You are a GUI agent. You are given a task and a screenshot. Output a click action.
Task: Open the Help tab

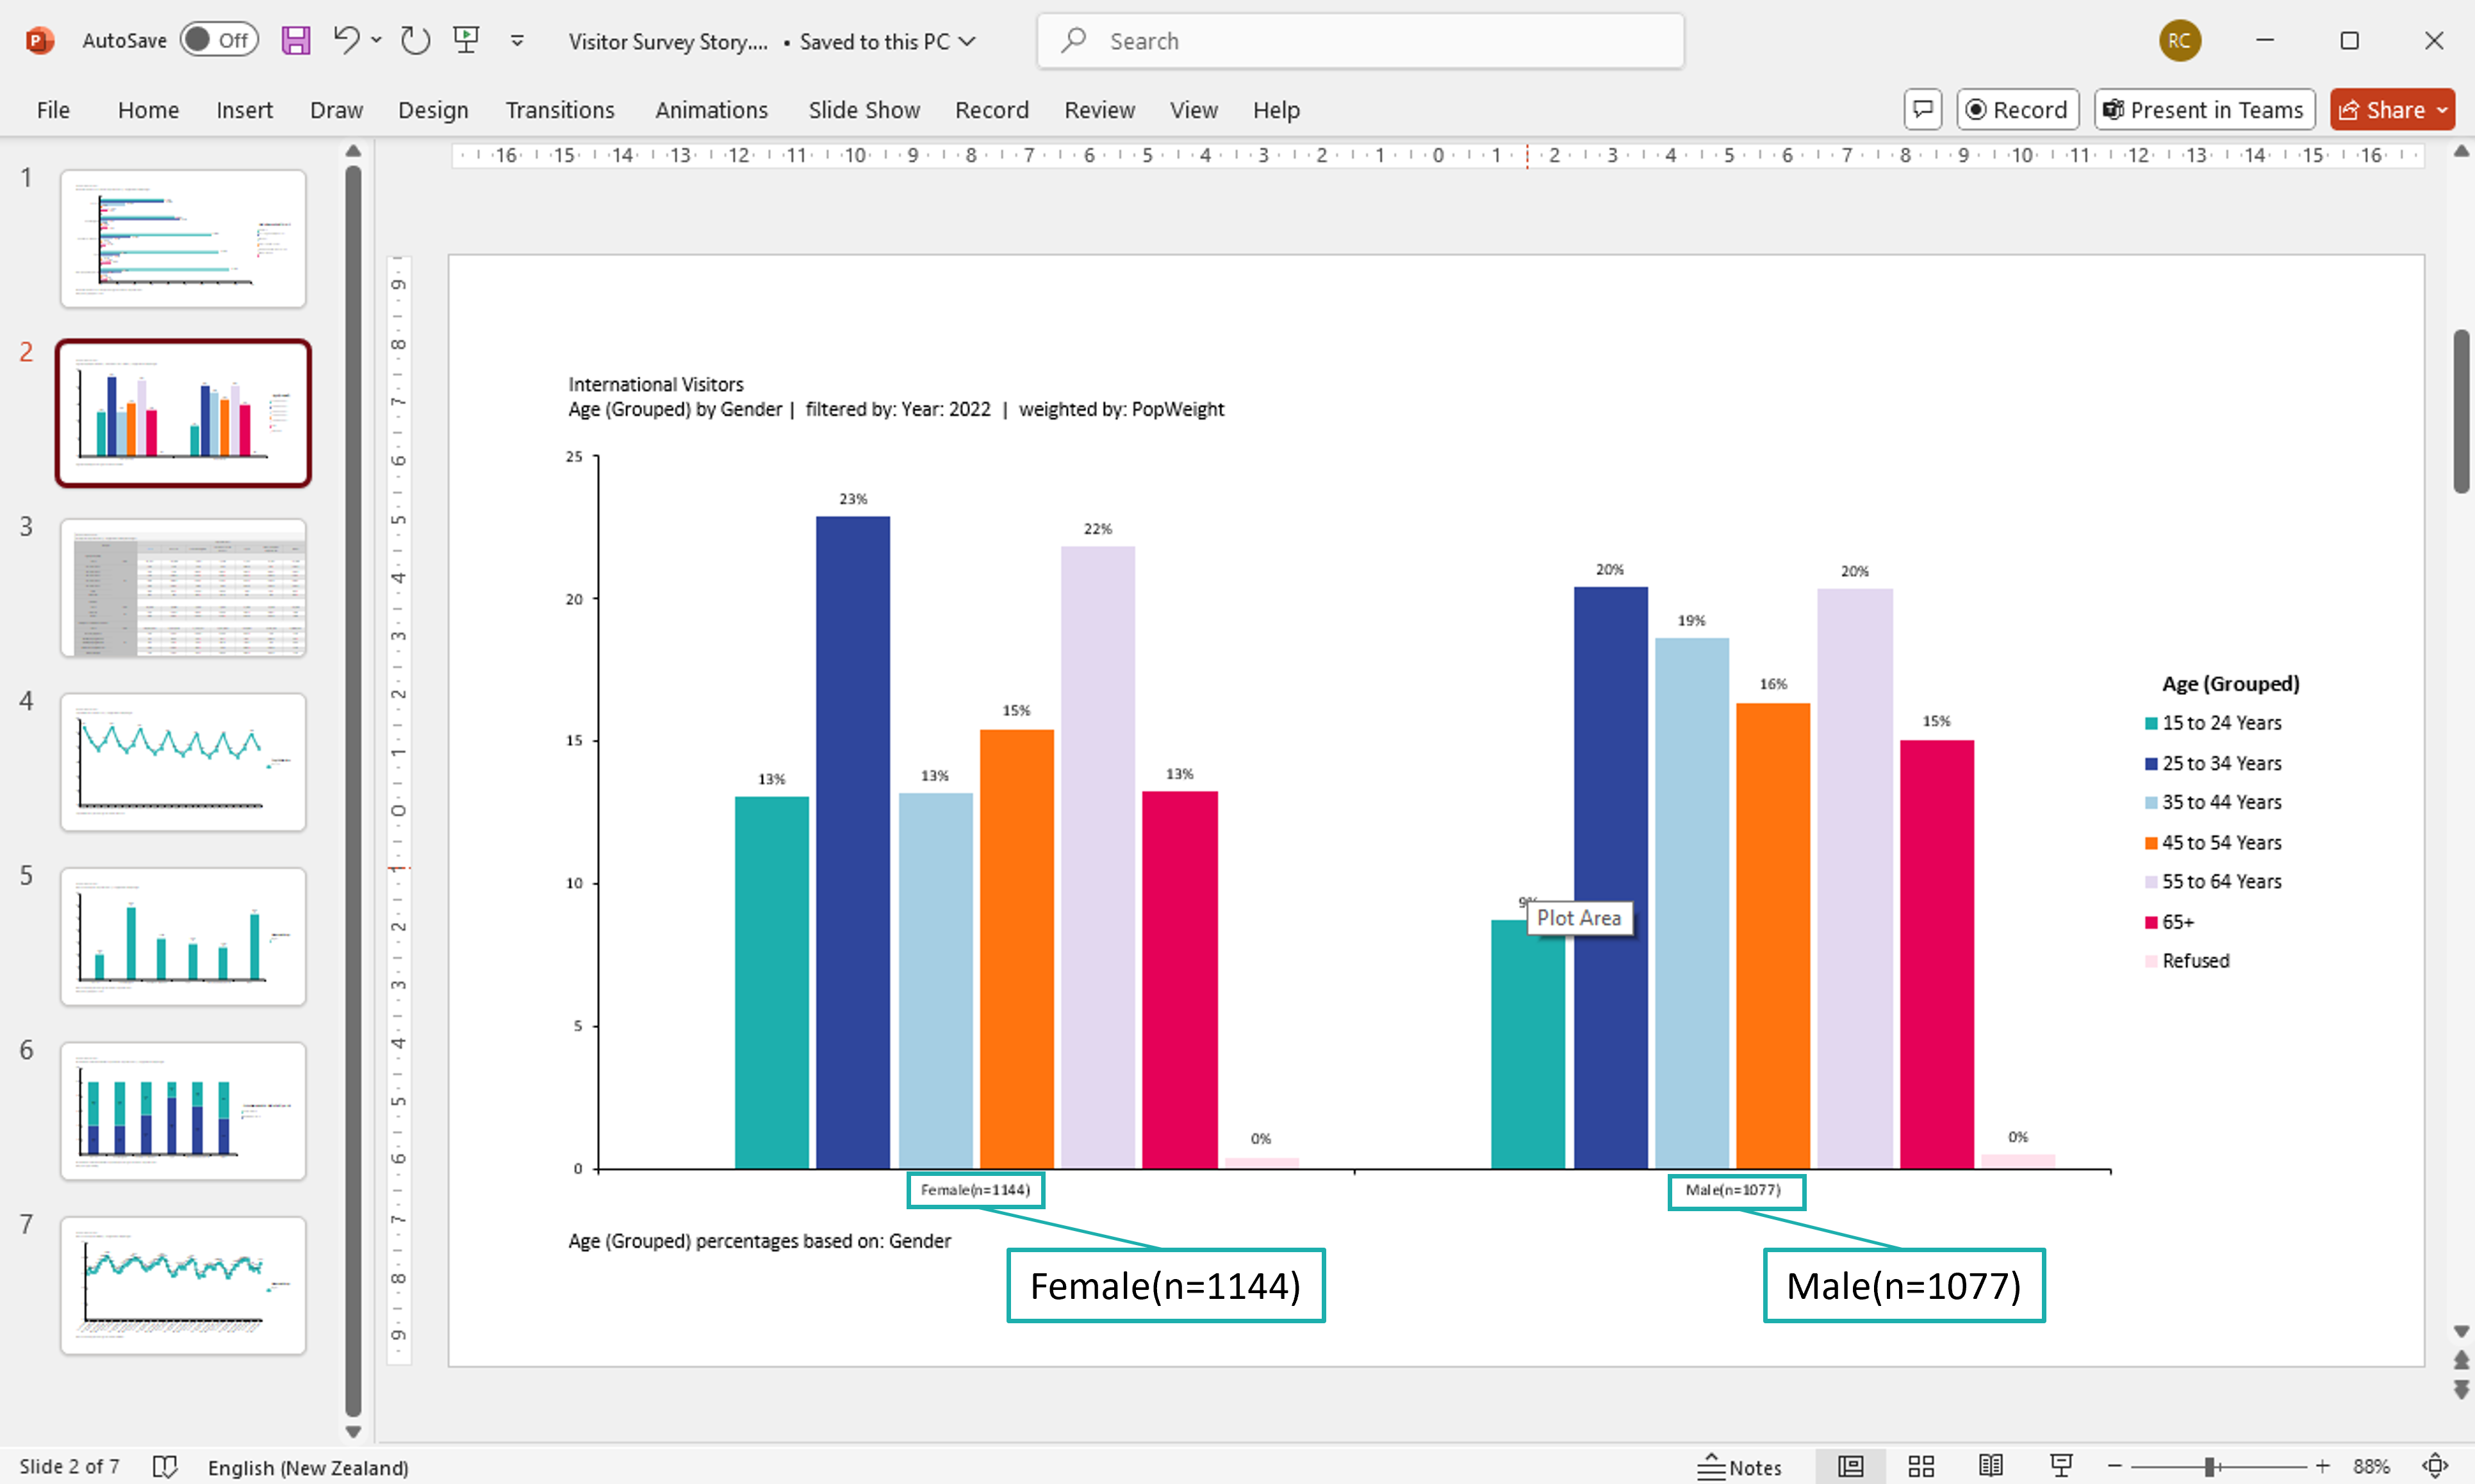tap(1276, 110)
